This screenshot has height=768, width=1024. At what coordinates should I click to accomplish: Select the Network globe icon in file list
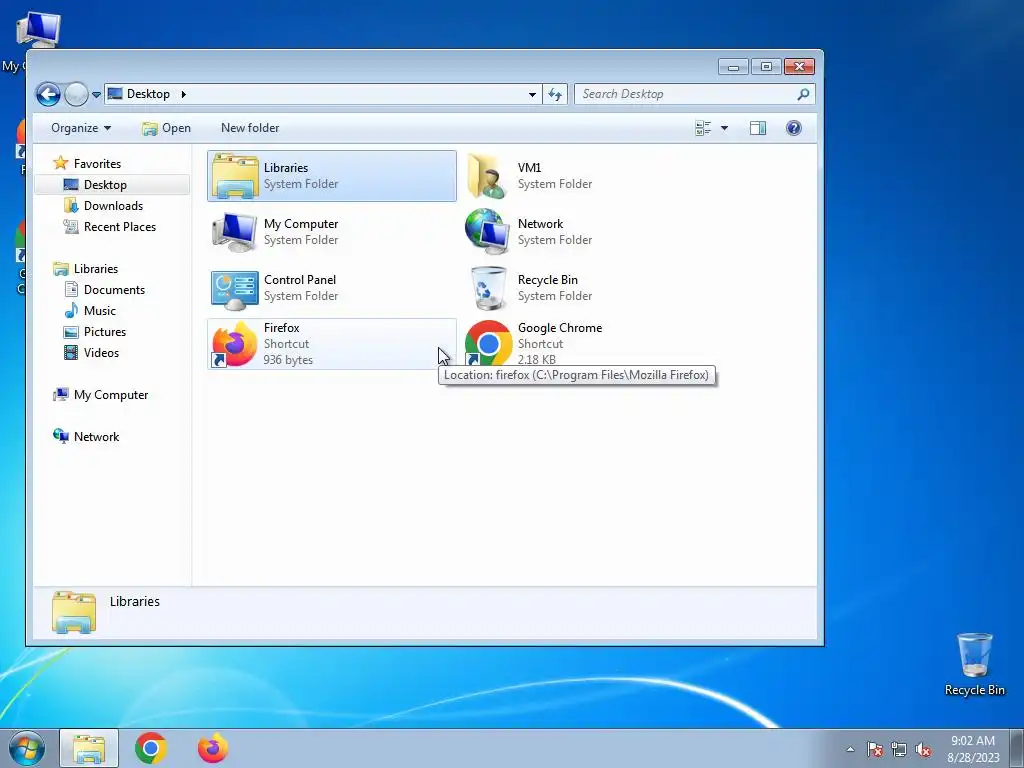coord(487,231)
